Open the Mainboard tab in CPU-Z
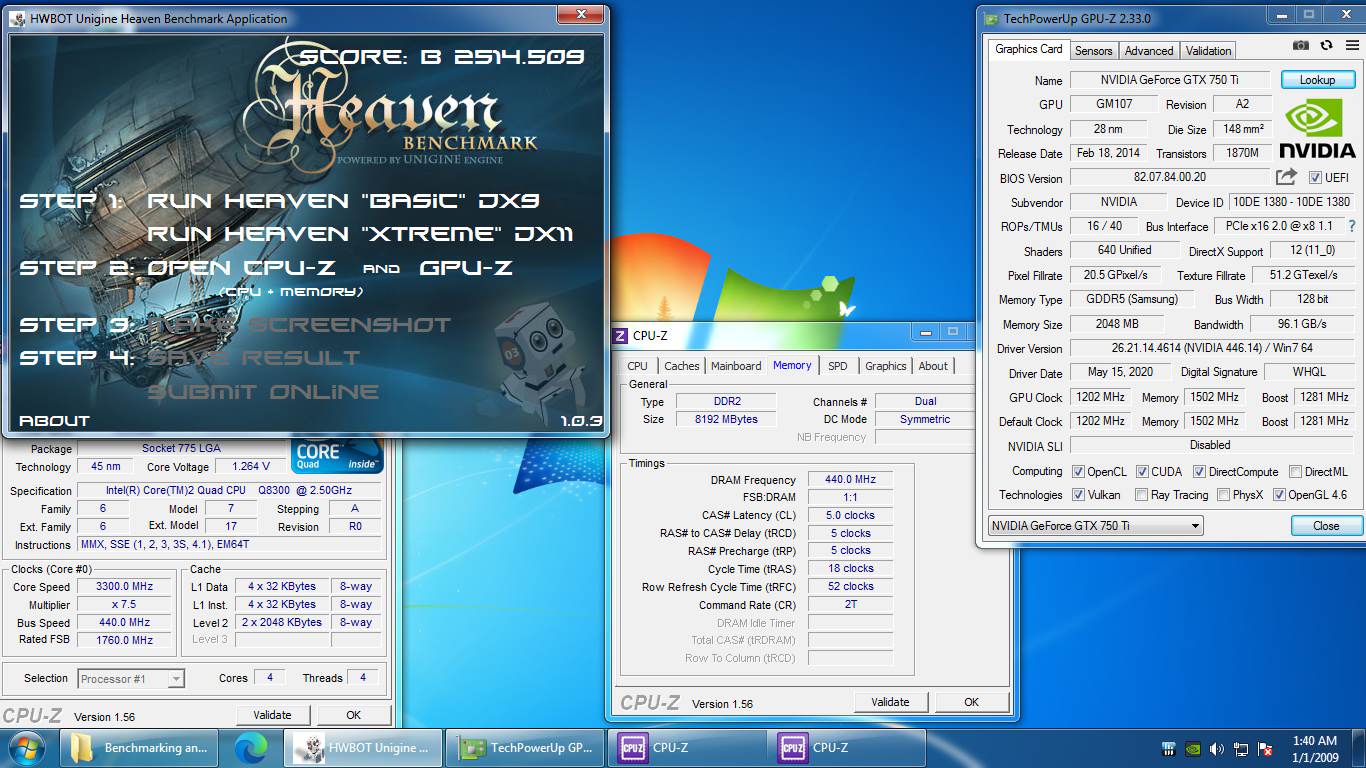The image size is (1366, 768). [736, 366]
